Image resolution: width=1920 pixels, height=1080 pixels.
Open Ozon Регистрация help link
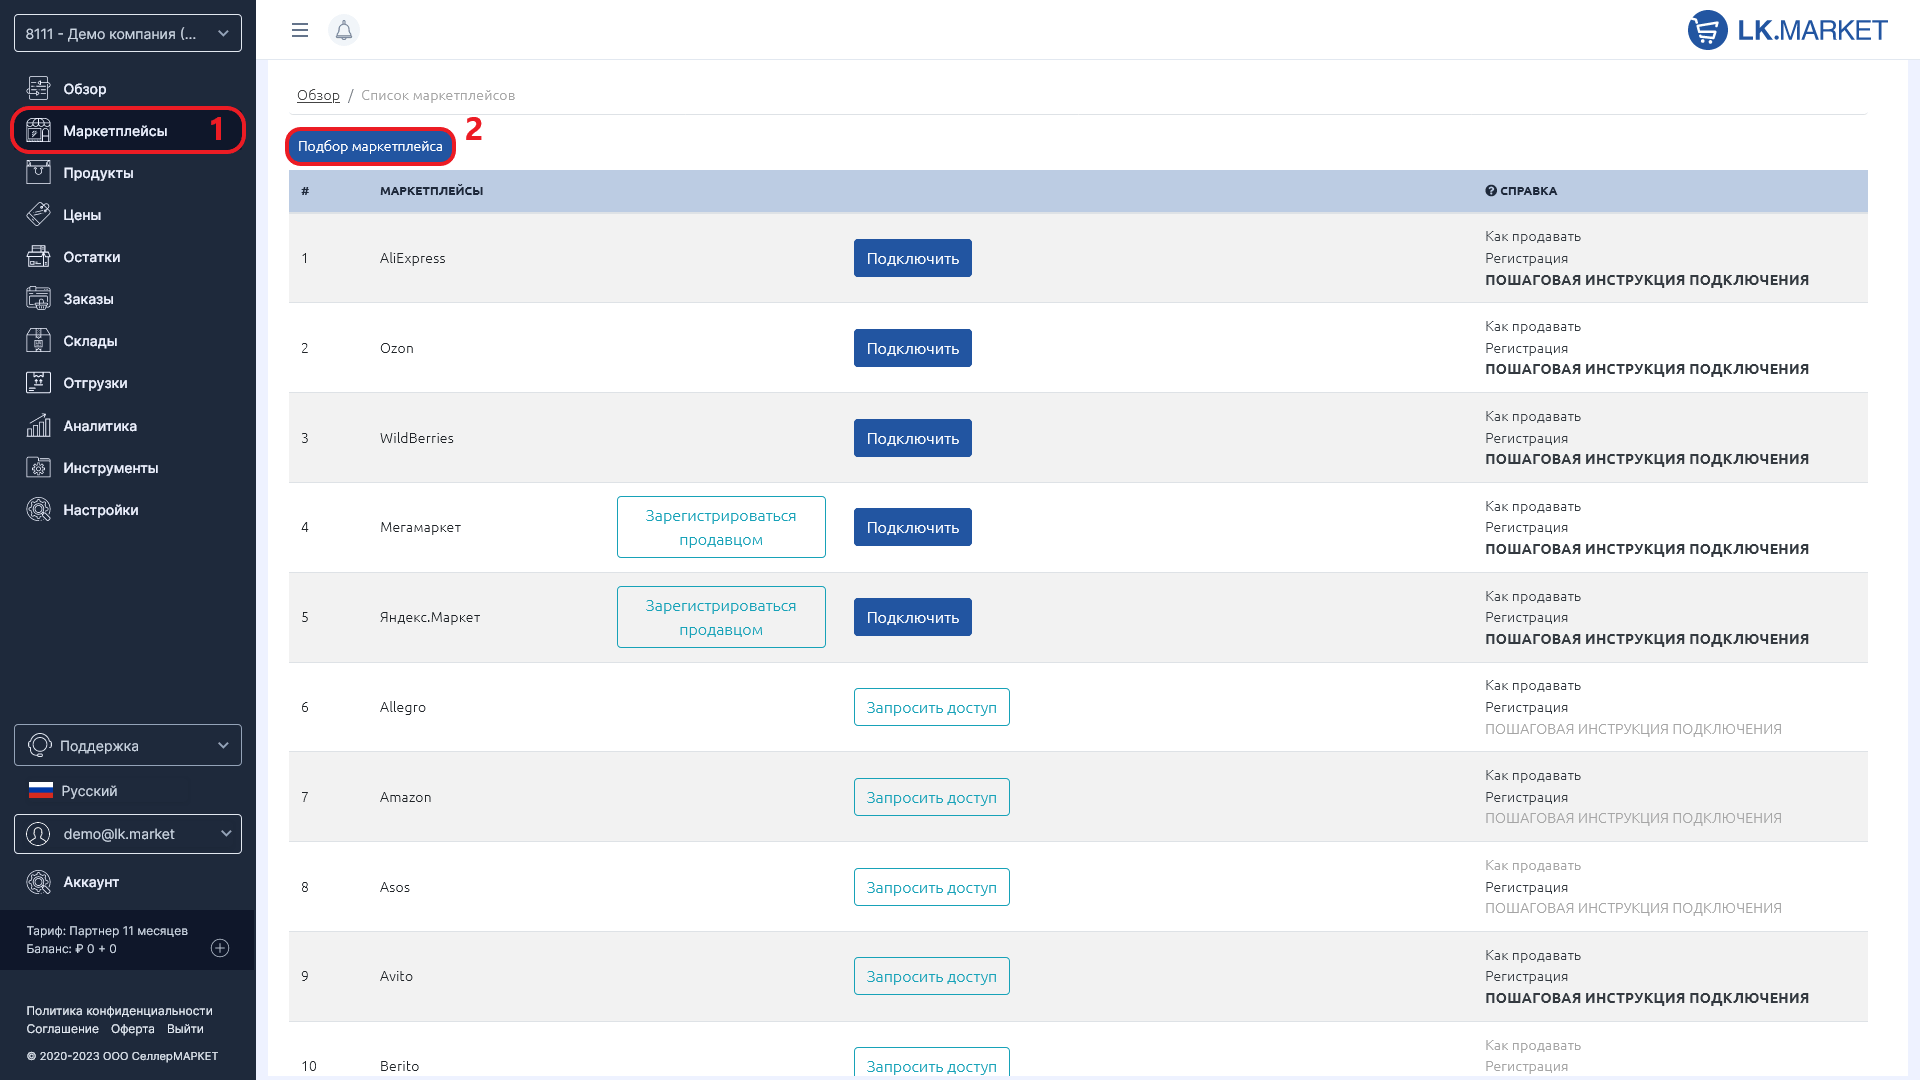[1526, 348]
